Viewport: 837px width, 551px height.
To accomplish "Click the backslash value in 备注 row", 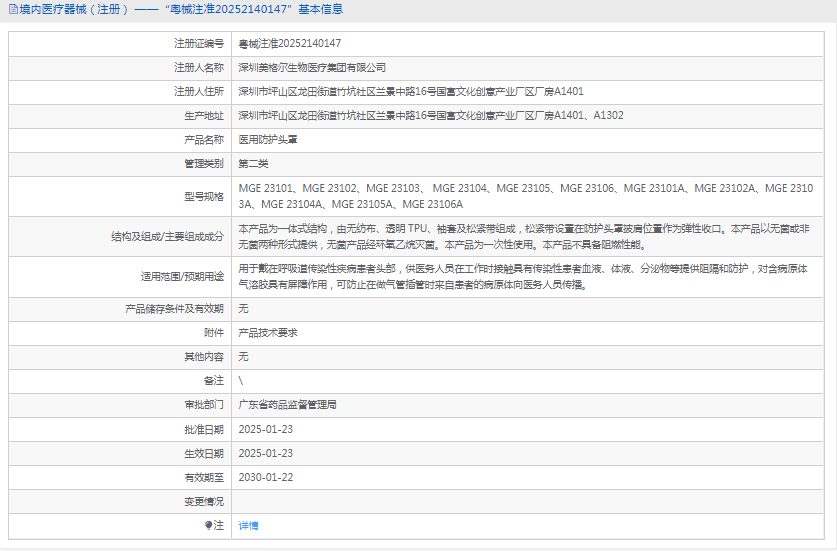I will [x=241, y=381].
